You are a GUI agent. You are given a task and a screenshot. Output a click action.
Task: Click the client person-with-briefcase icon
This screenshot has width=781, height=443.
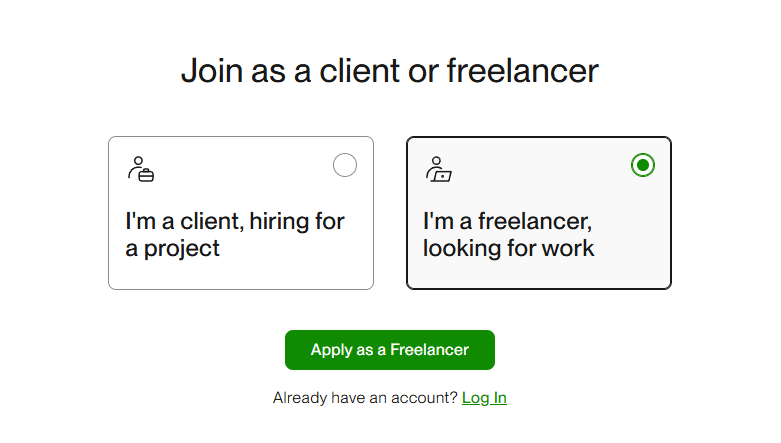(x=140, y=169)
